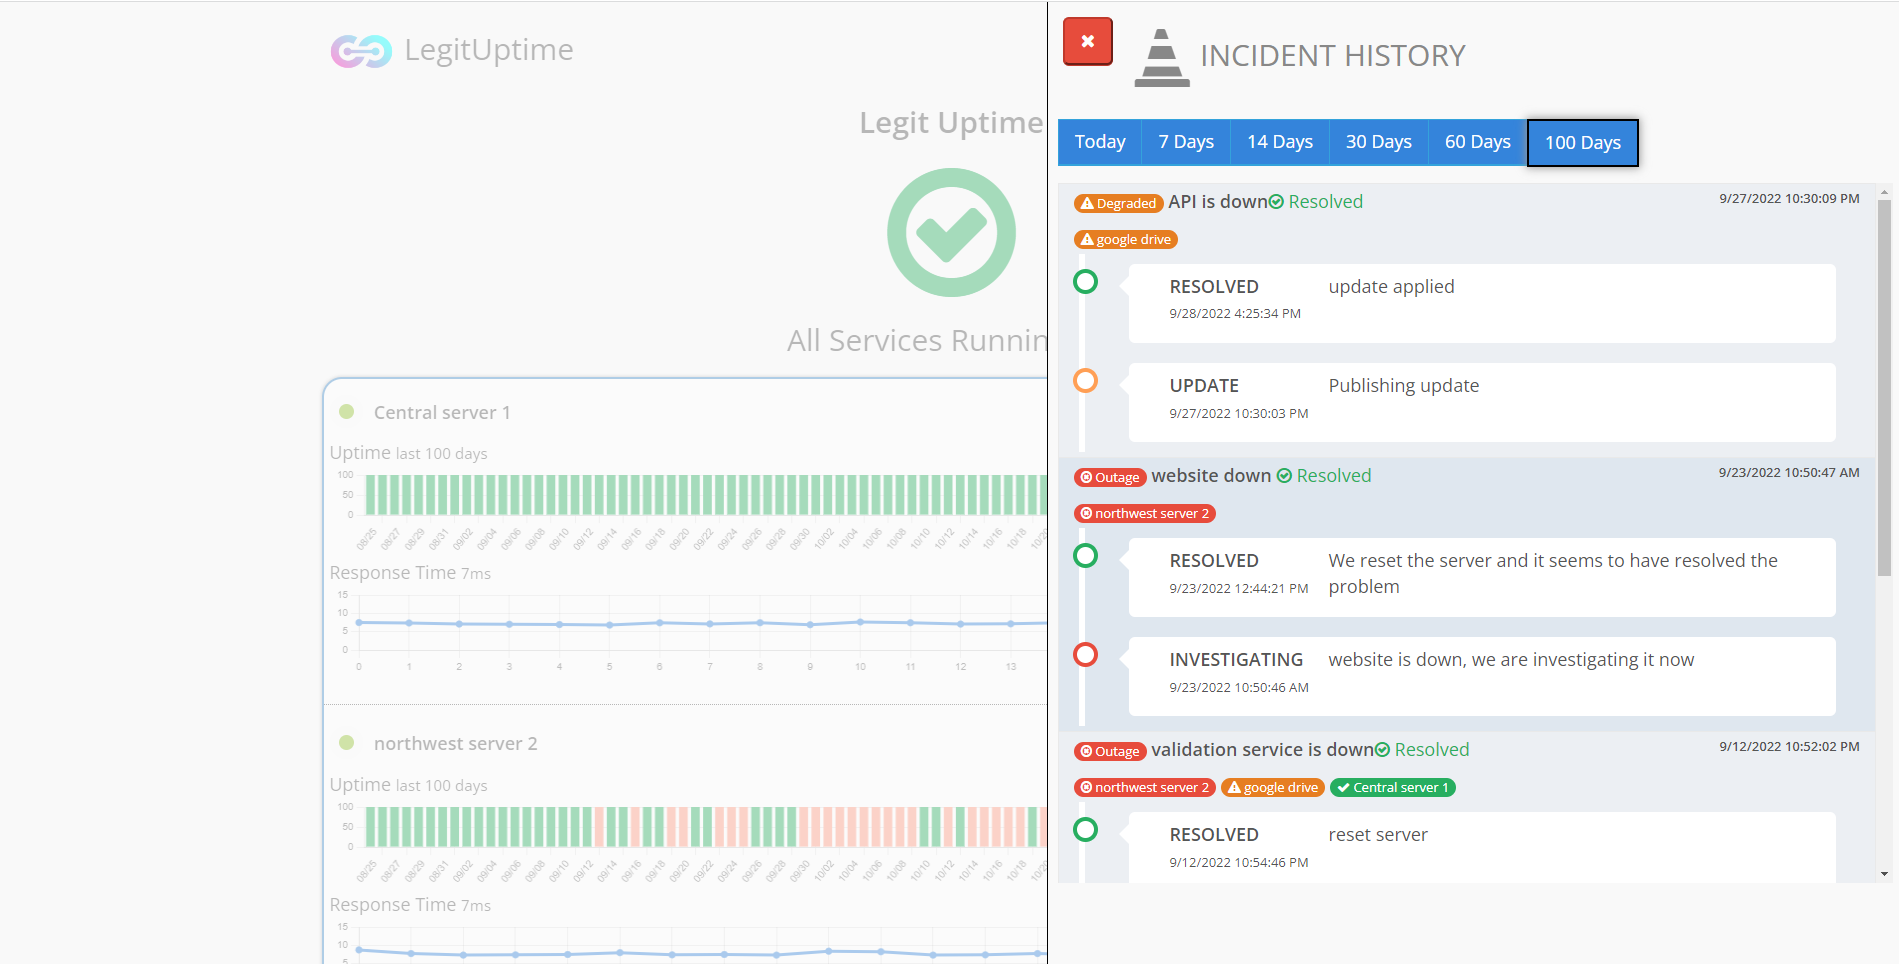Select the 100 Days tab

[x=1583, y=143]
